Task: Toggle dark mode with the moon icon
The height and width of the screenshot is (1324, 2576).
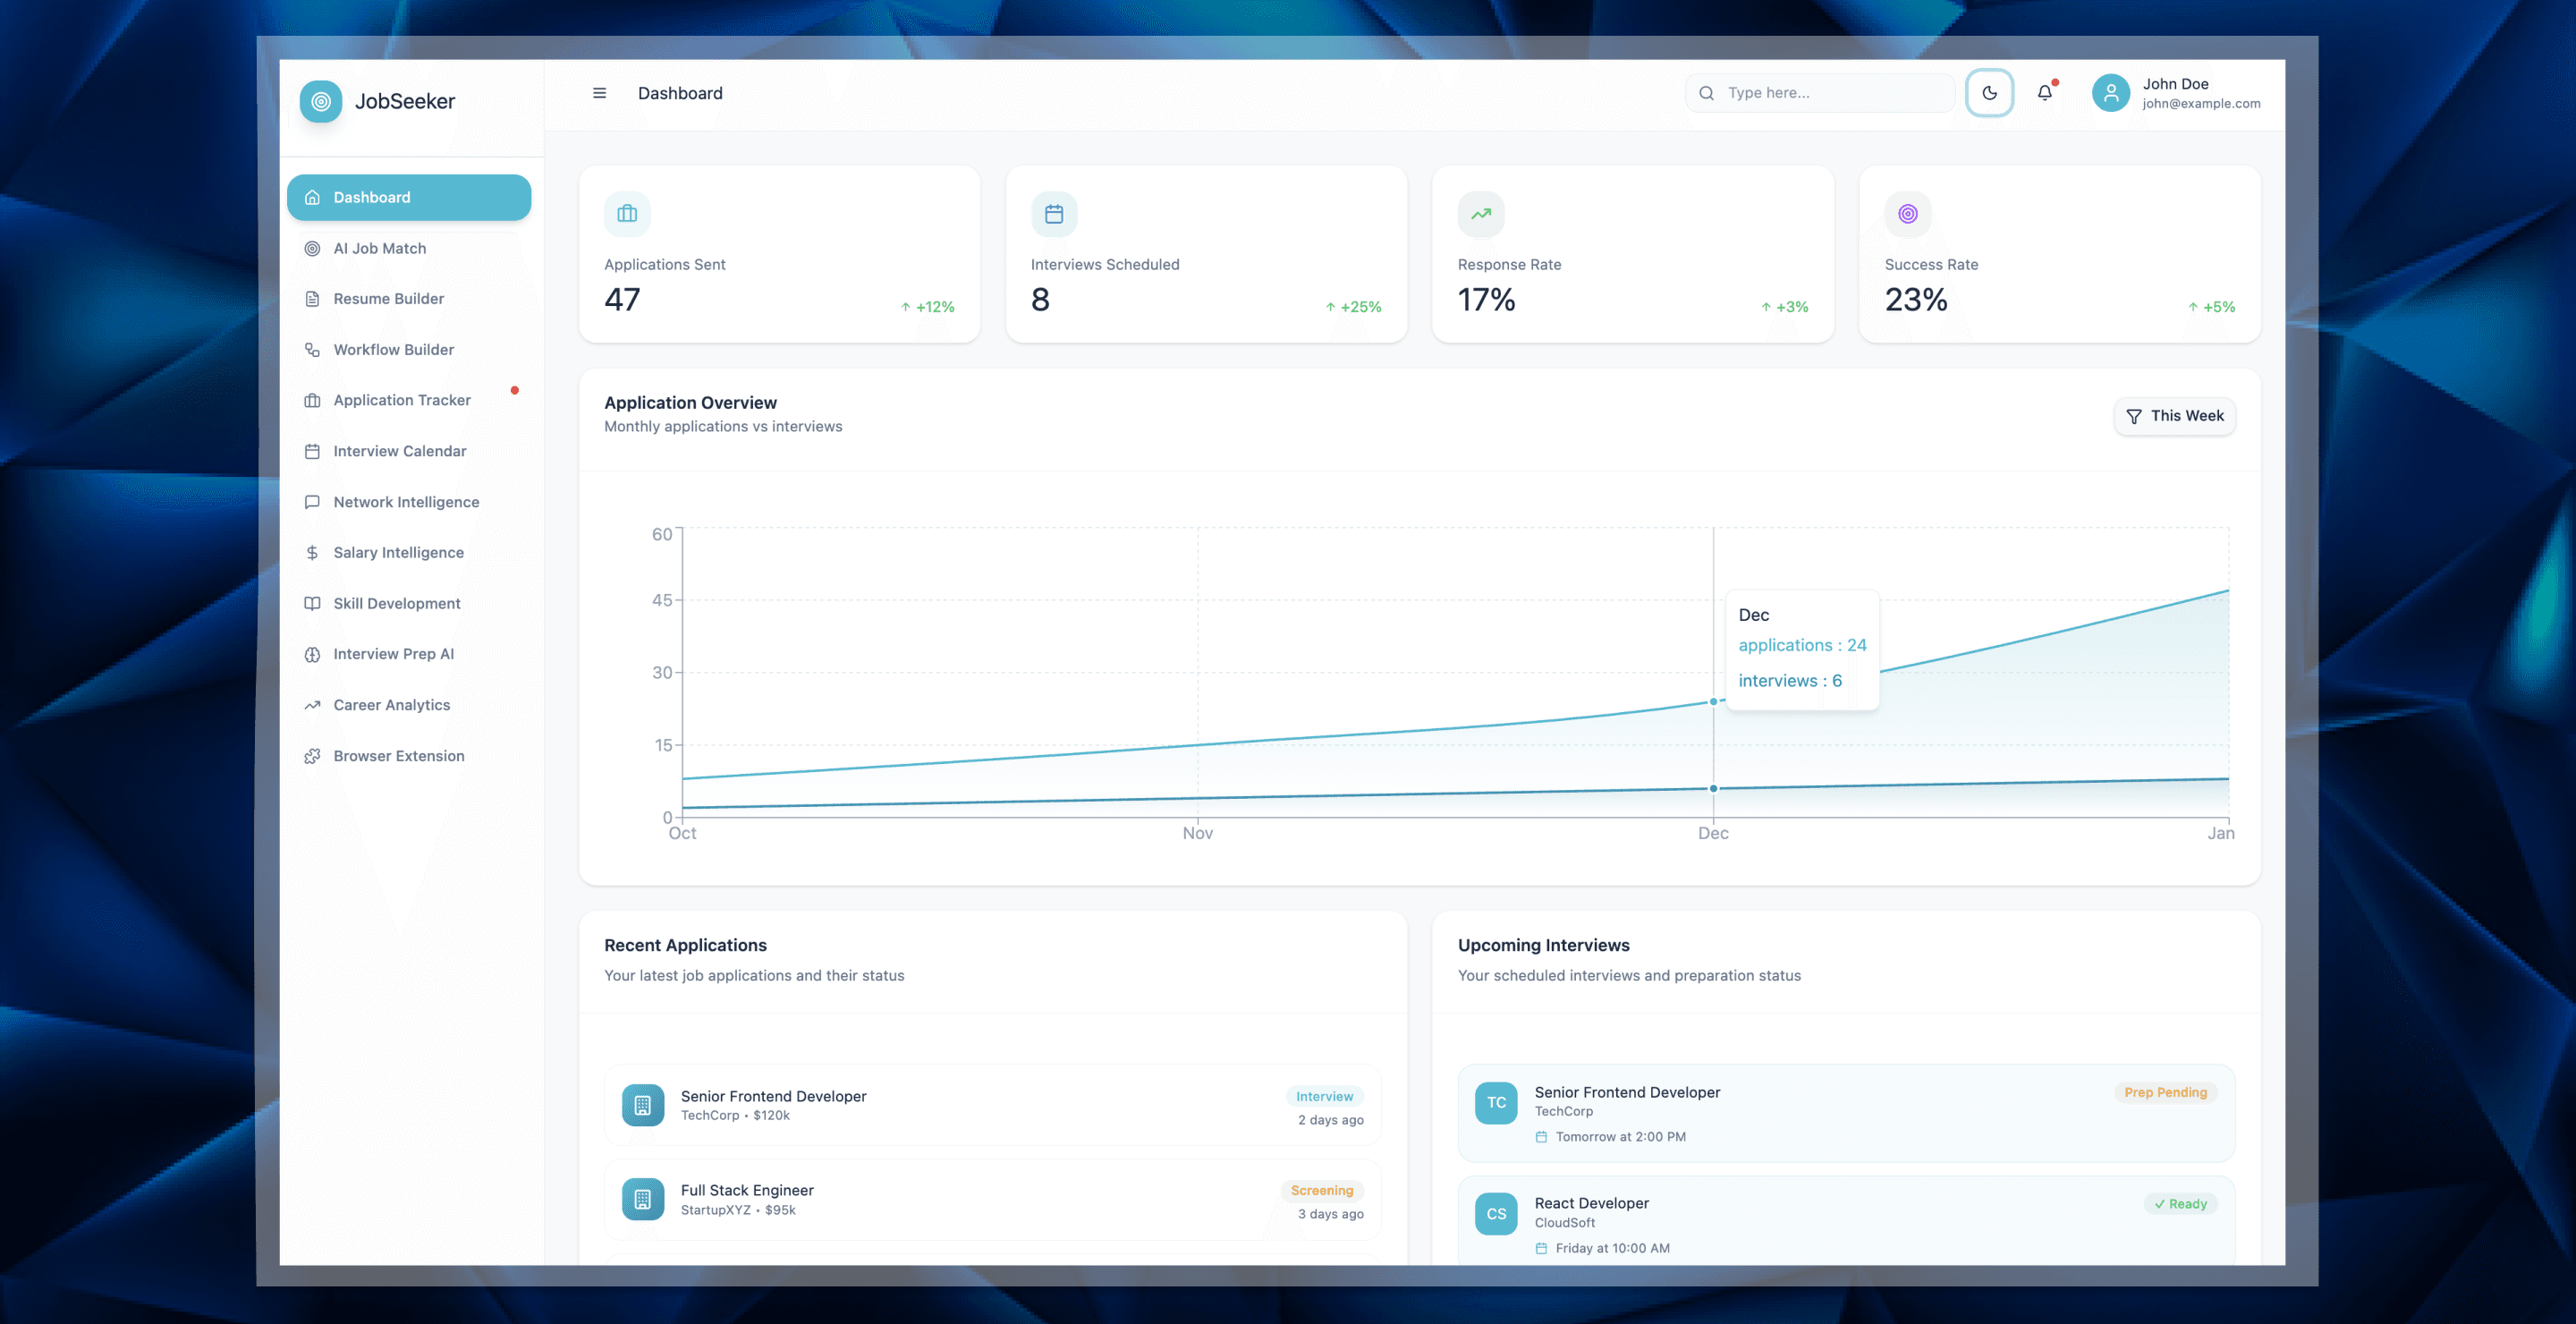Action: (x=1989, y=93)
